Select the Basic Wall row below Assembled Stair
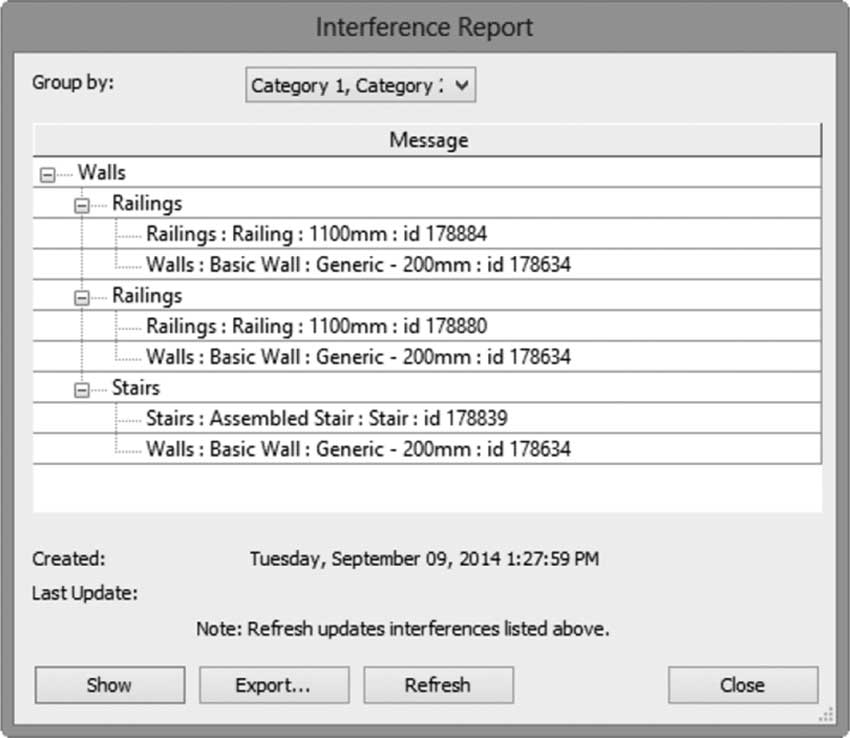850x738 pixels. click(x=428, y=449)
